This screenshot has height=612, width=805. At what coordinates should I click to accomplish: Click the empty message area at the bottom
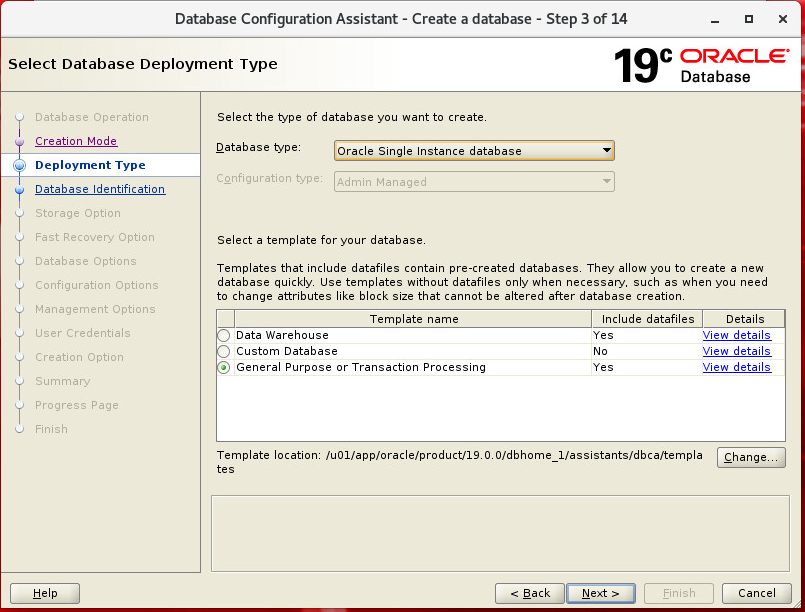[500, 533]
